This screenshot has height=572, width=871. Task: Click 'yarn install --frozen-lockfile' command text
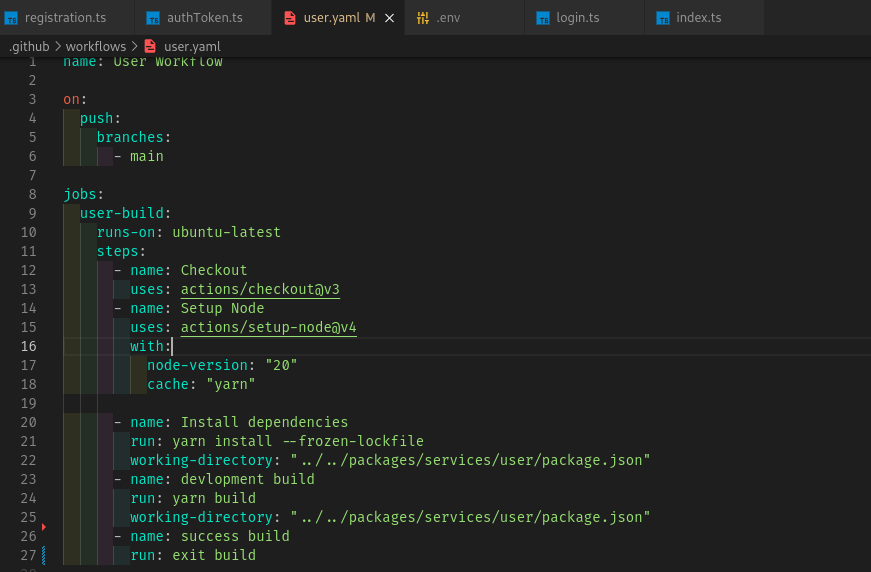[x=298, y=441]
